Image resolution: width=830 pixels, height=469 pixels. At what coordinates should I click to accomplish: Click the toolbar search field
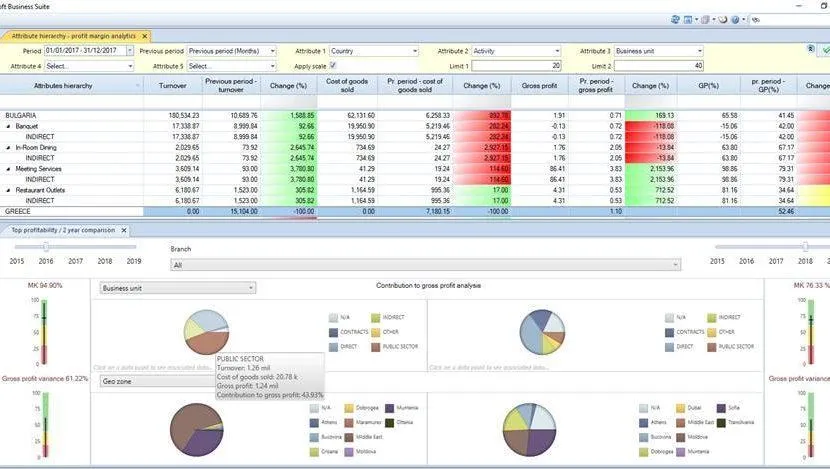point(790,20)
